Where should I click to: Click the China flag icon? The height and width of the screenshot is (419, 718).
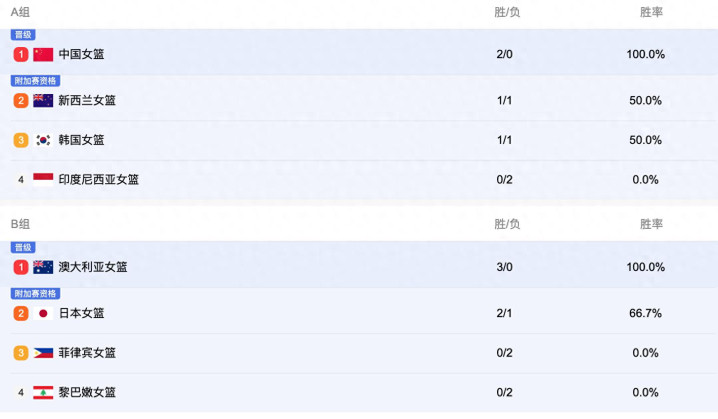point(43,54)
